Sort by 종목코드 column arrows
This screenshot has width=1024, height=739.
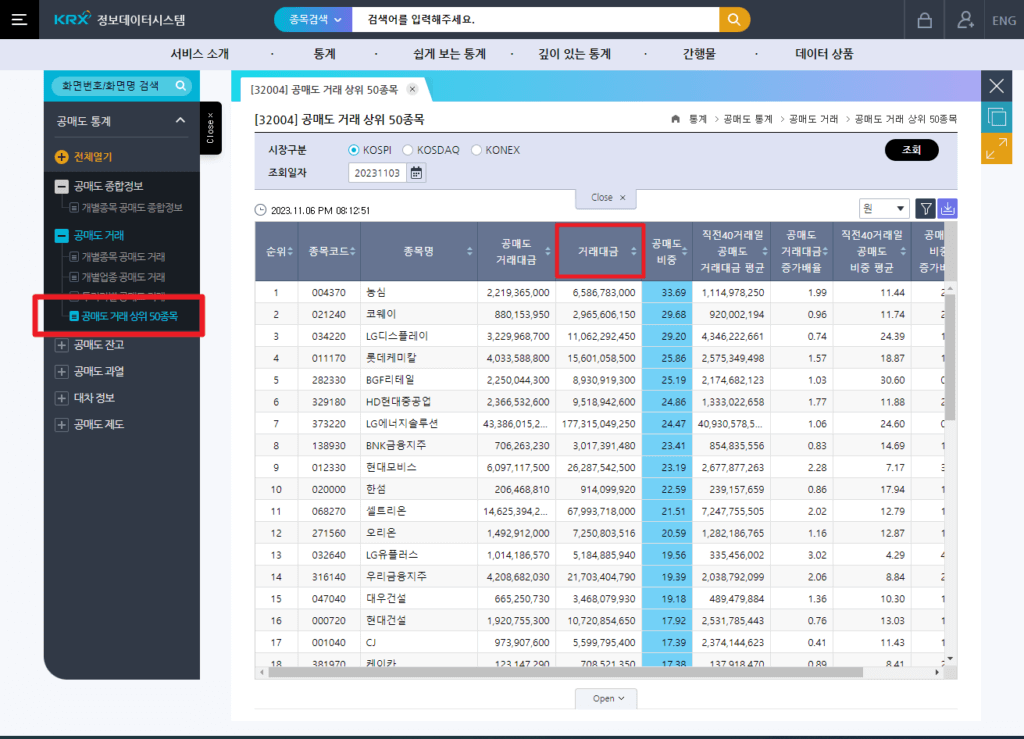pyautogui.click(x=353, y=251)
